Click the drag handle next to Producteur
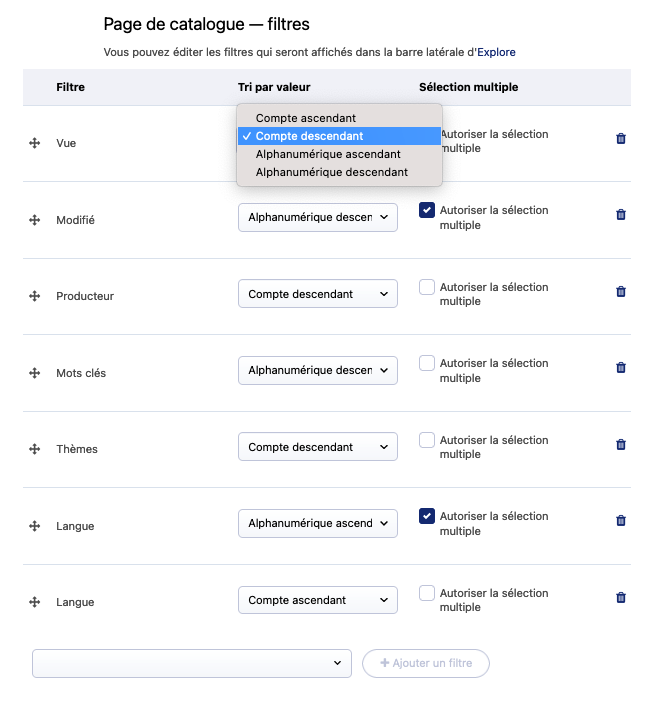671x707 pixels. tap(34, 296)
